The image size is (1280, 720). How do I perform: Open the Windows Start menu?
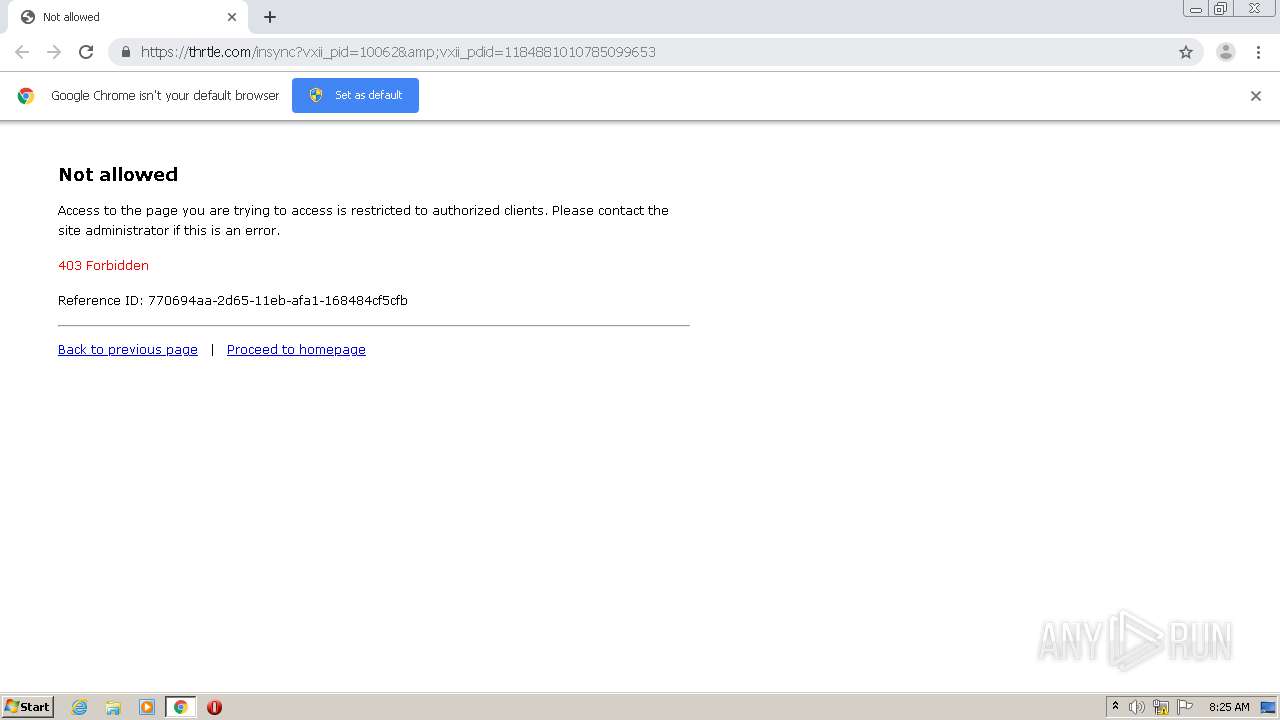pyautogui.click(x=28, y=707)
